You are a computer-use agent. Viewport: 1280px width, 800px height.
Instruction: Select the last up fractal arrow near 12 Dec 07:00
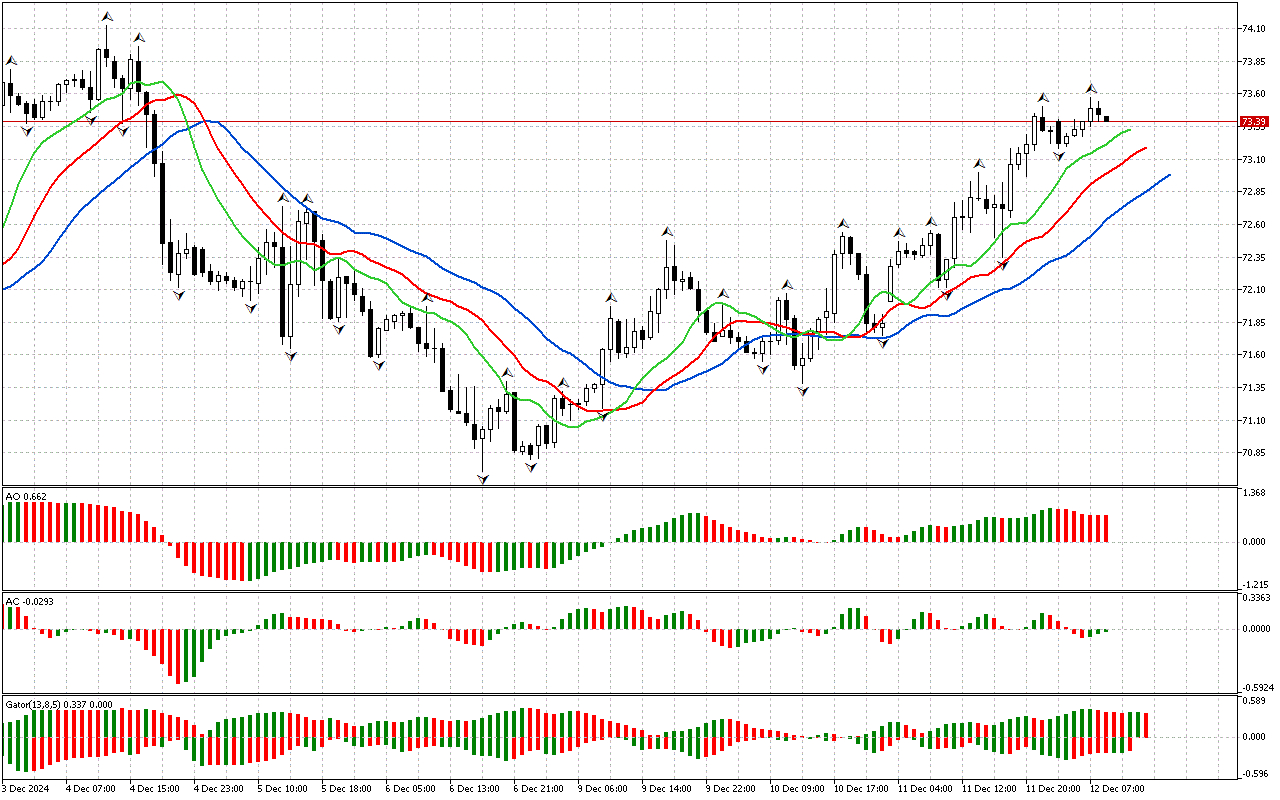[1092, 88]
